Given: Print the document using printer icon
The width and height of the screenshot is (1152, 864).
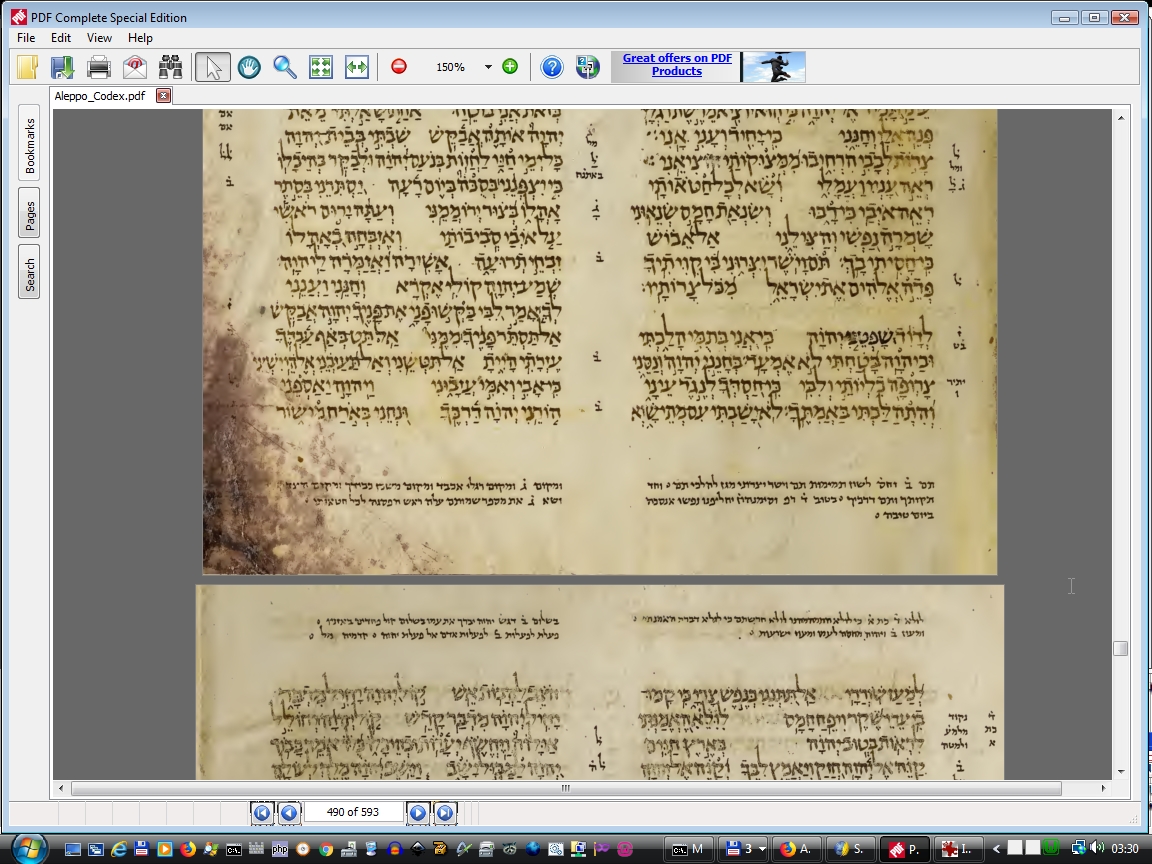Looking at the screenshot, I should pyautogui.click(x=98, y=67).
